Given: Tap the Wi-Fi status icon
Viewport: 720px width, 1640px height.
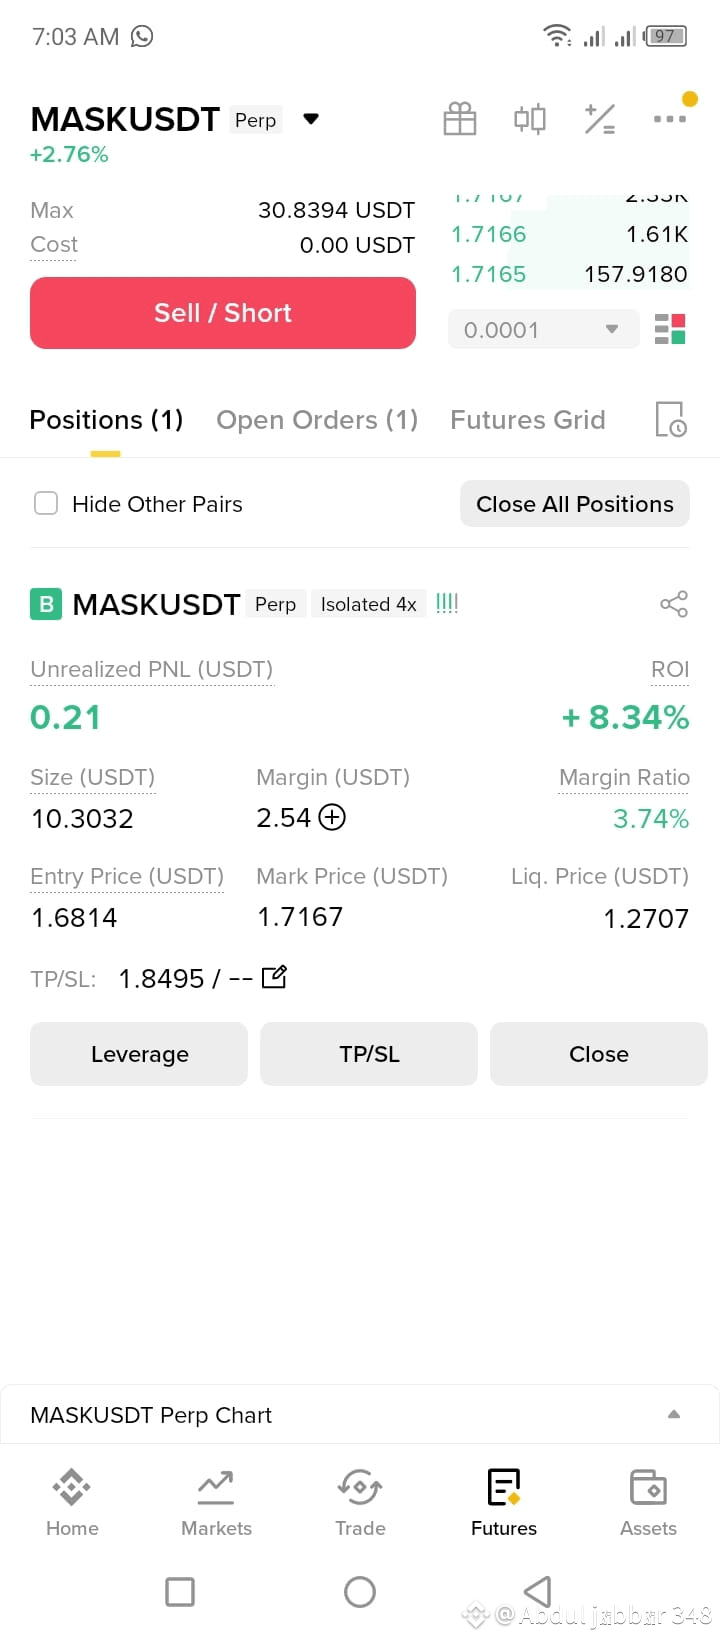Looking at the screenshot, I should pos(557,36).
